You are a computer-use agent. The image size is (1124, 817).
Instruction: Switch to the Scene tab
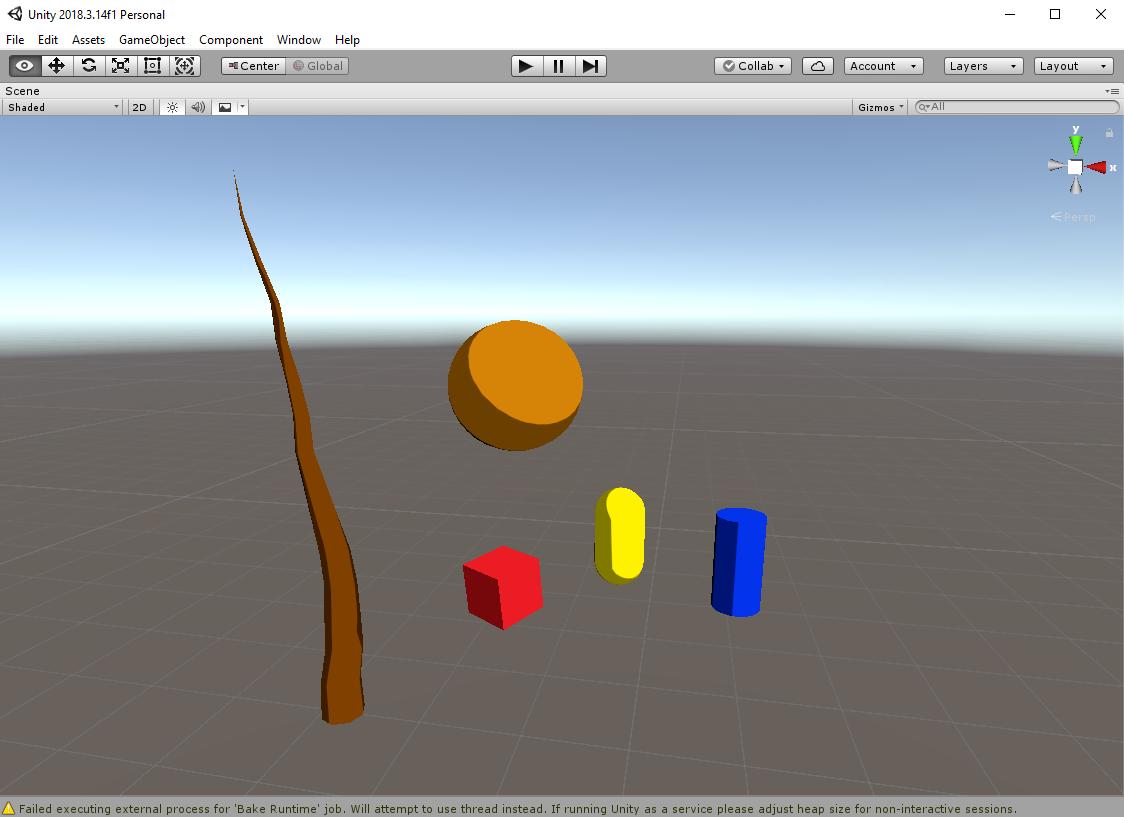tap(22, 91)
